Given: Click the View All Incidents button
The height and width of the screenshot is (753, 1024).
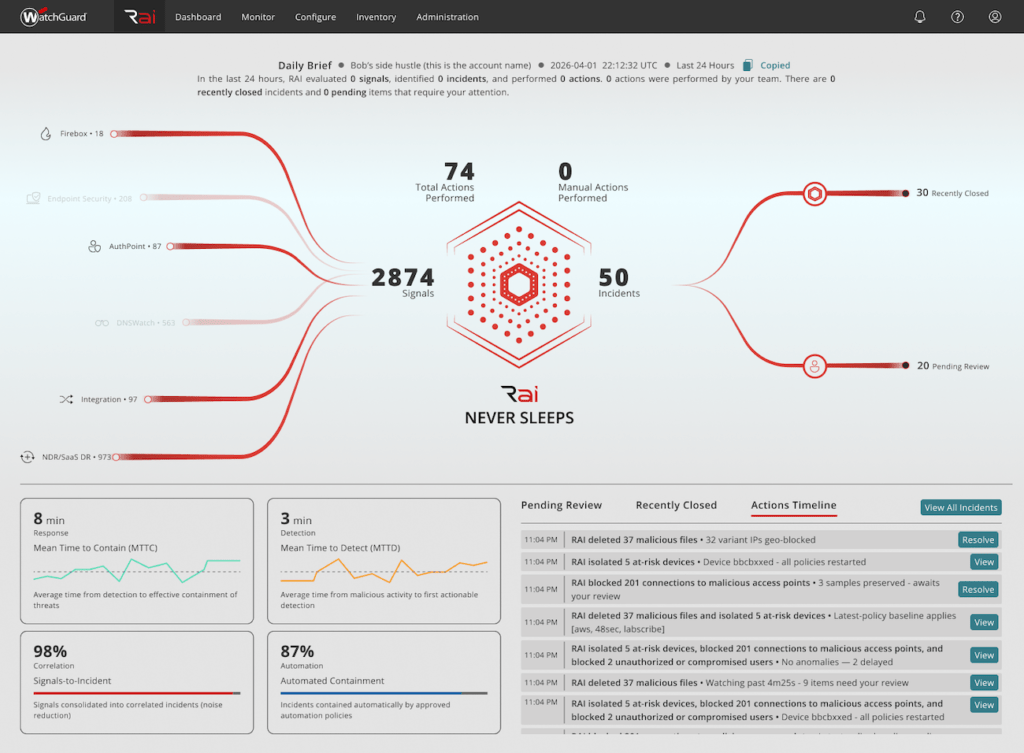Looking at the screenshot, I should [961, 507].
